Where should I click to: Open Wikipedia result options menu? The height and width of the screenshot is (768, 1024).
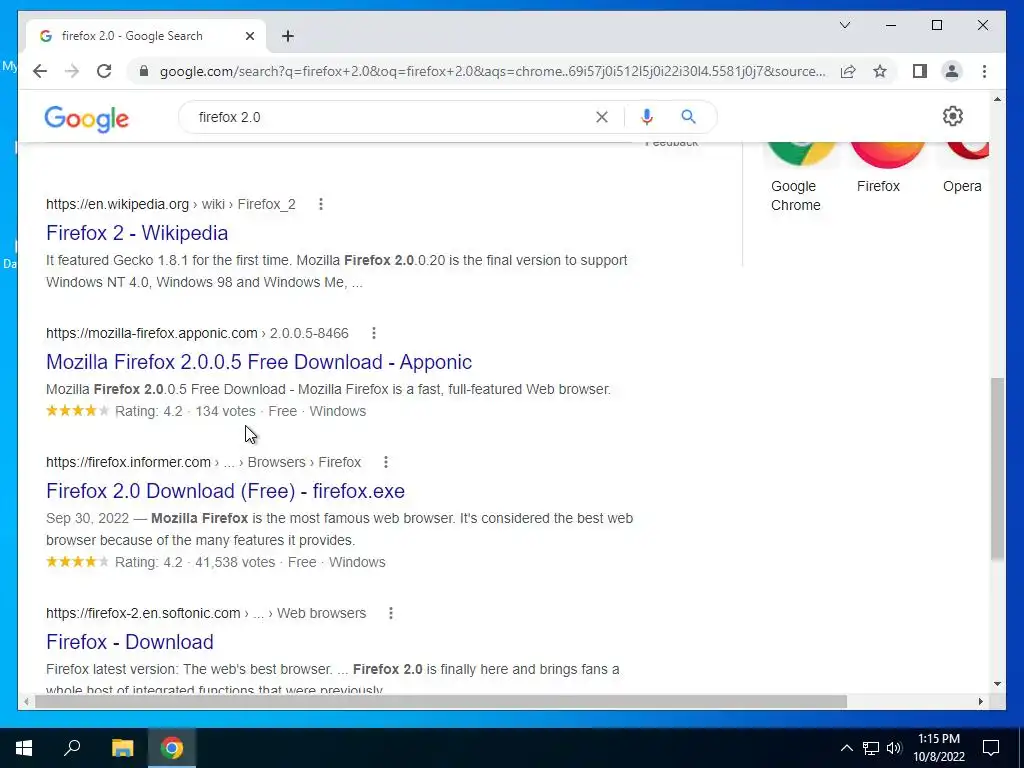coord(321,204)
